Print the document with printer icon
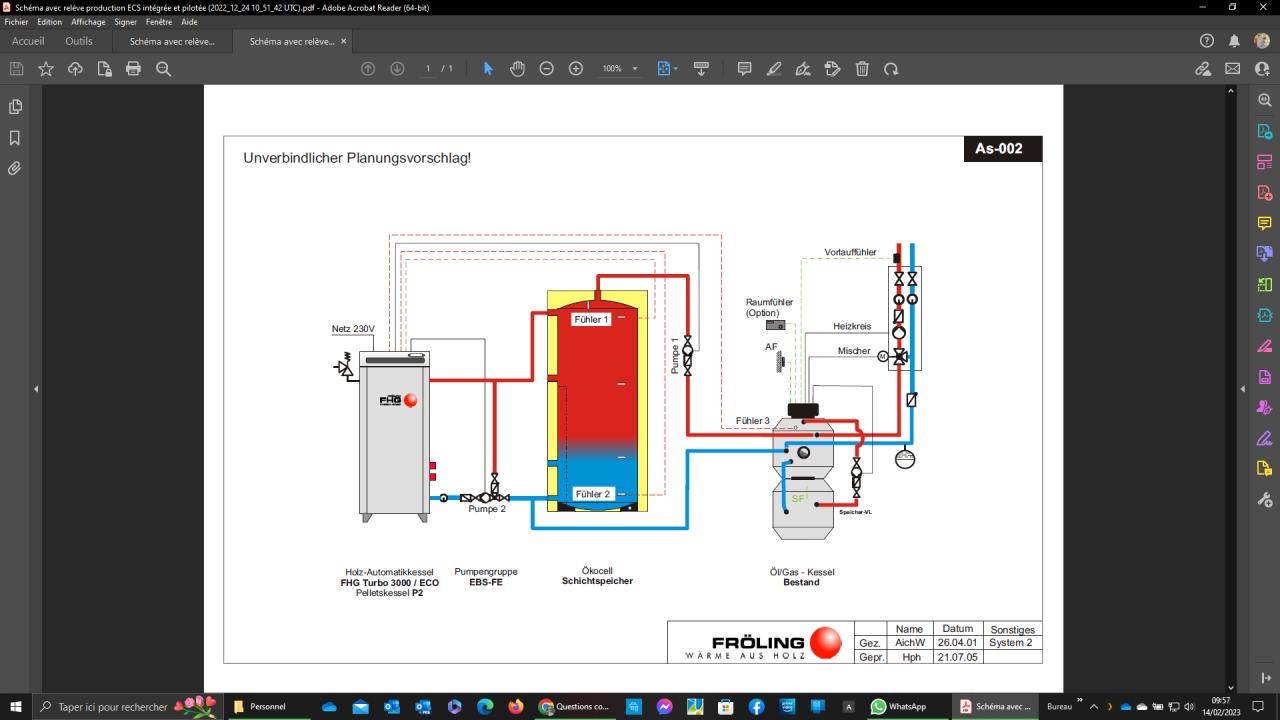1280x720 pixels. (133, 69)
